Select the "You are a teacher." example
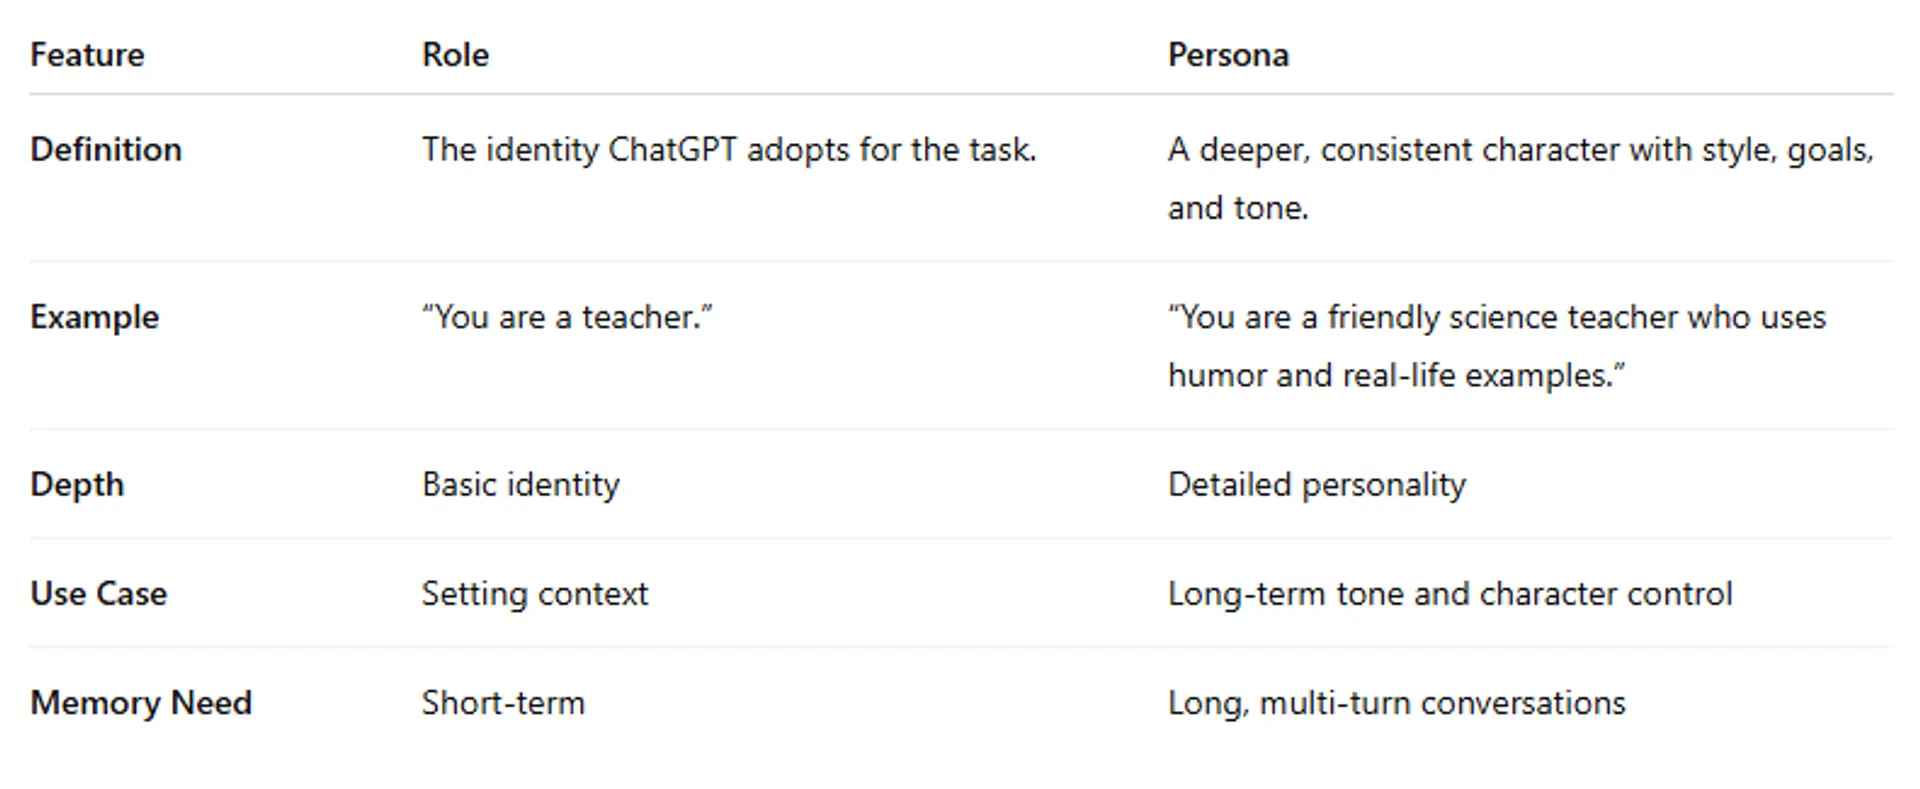The height and width of the screenshot is (789, 1920). (x=567, y=317)
